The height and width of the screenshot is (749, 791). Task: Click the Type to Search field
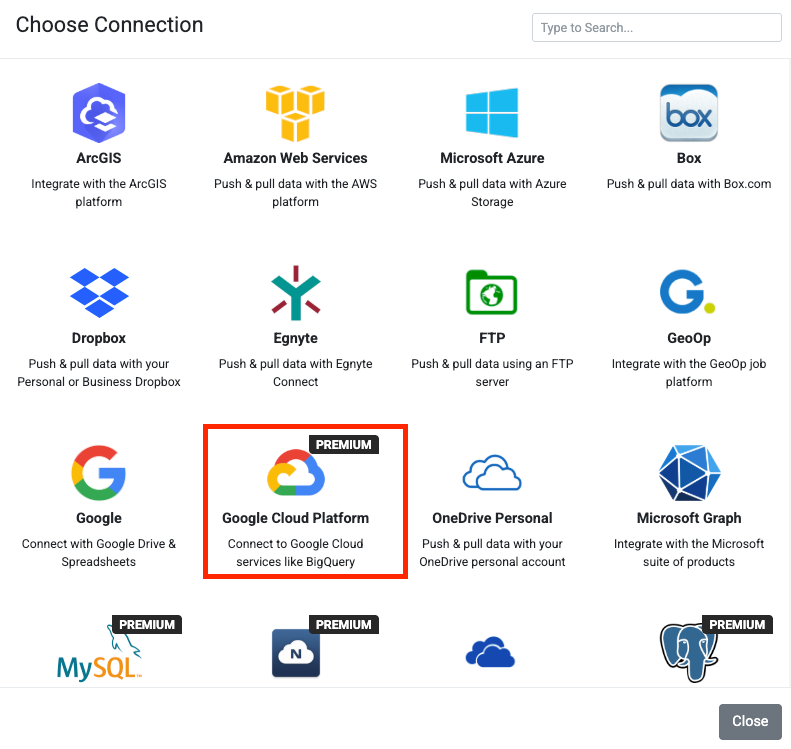656,27
